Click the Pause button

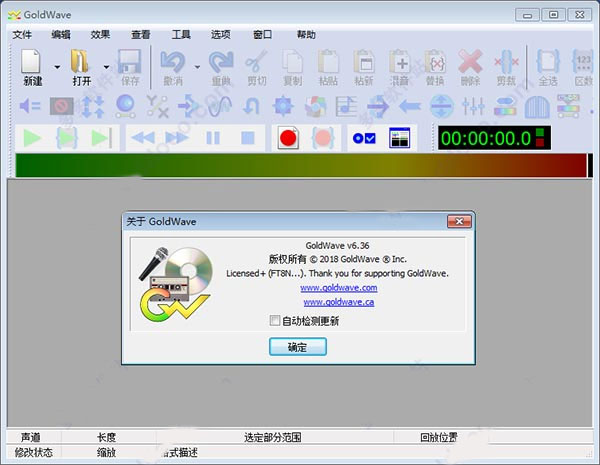click(213, 138)
